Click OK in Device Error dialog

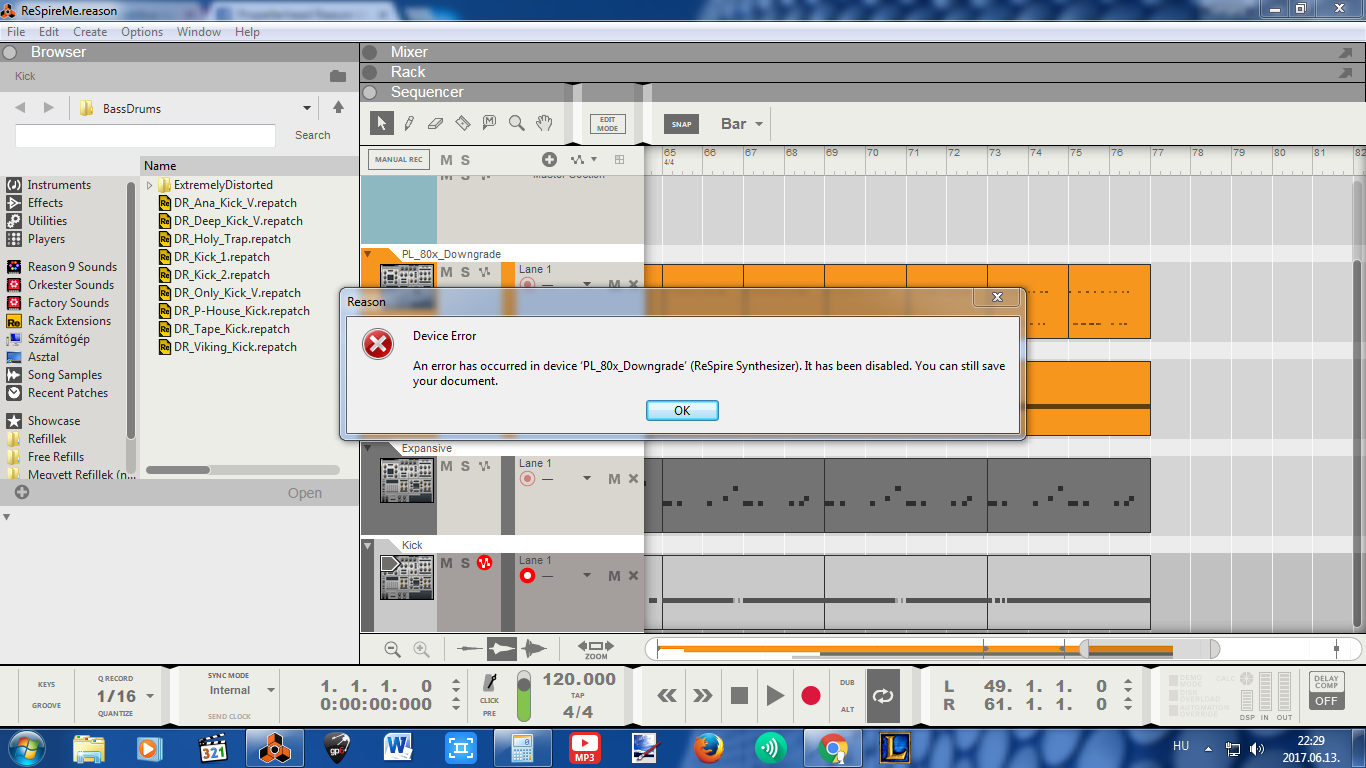coord(682,411)
